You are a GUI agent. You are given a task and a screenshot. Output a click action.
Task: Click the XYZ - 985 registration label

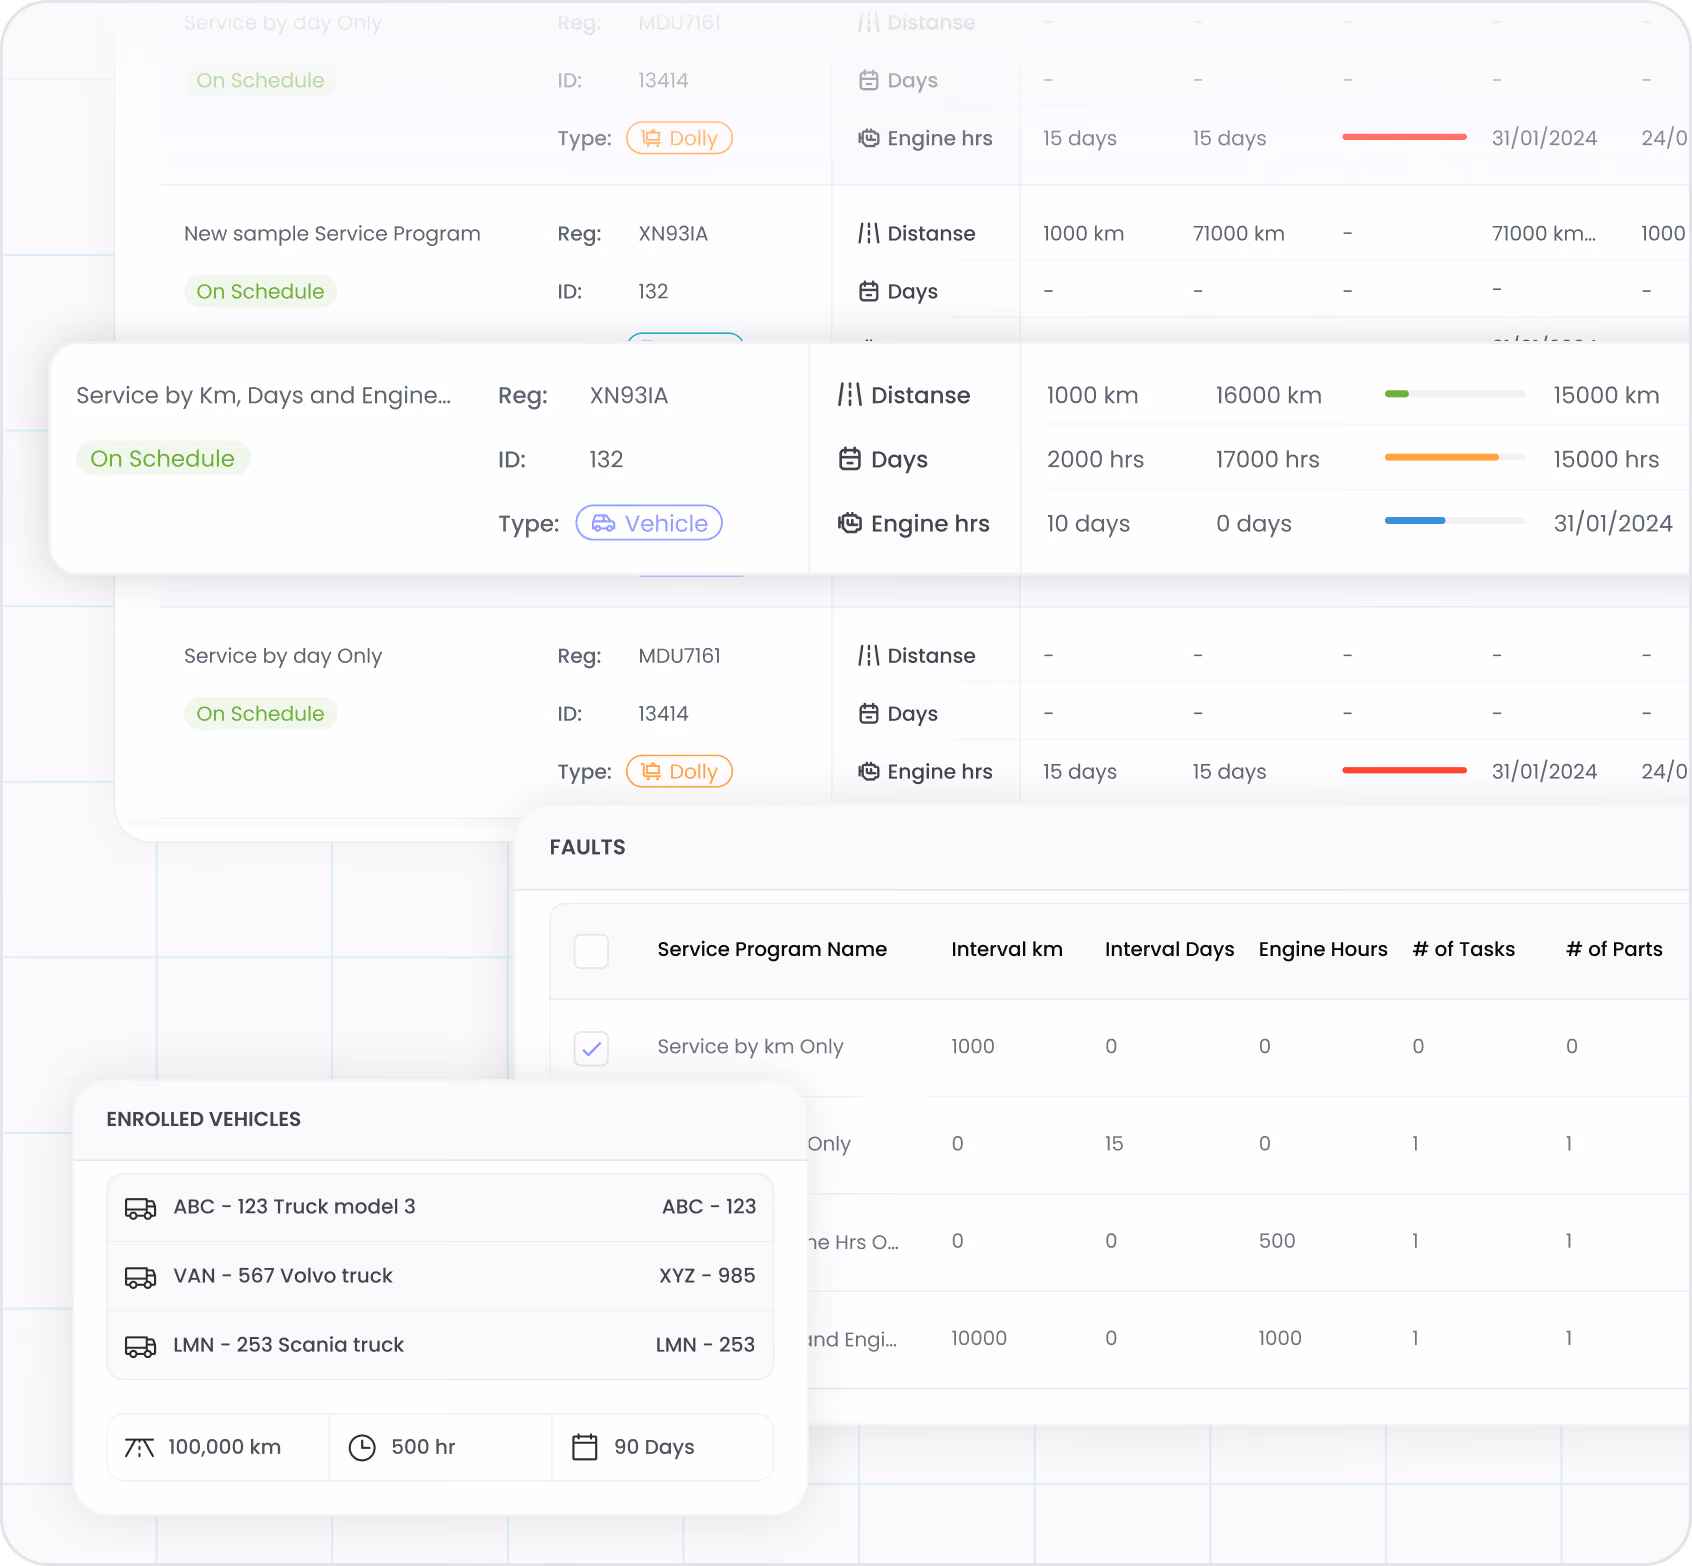(707, 1276)
